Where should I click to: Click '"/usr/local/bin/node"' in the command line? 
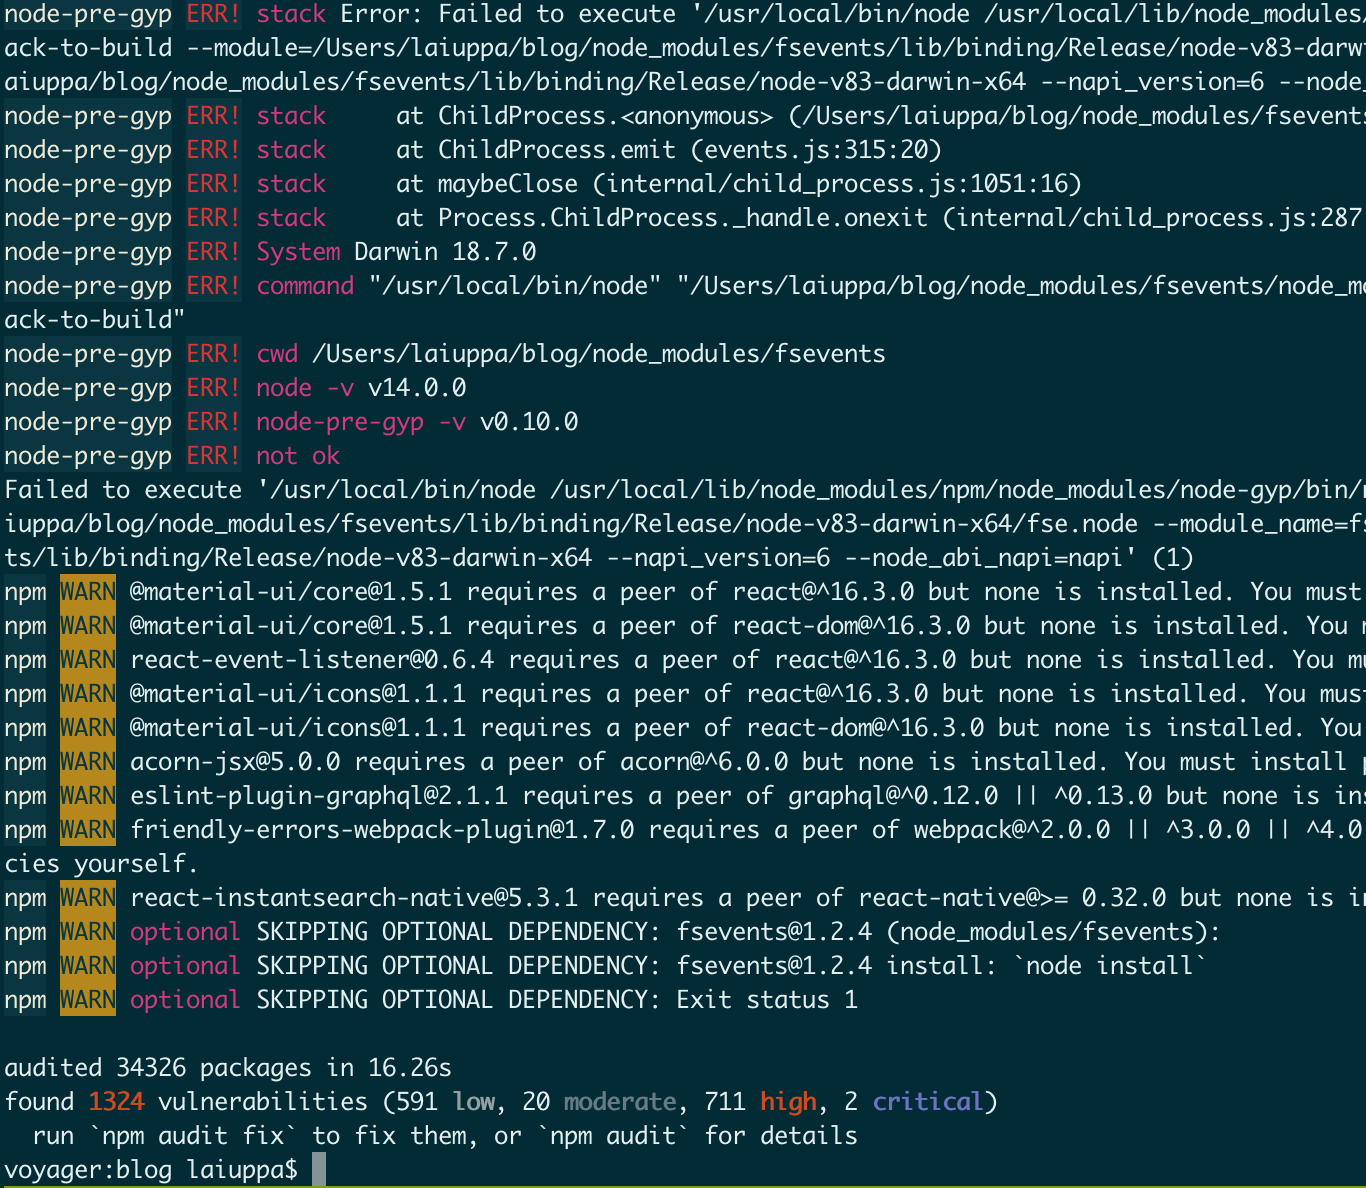pos(515,285)
